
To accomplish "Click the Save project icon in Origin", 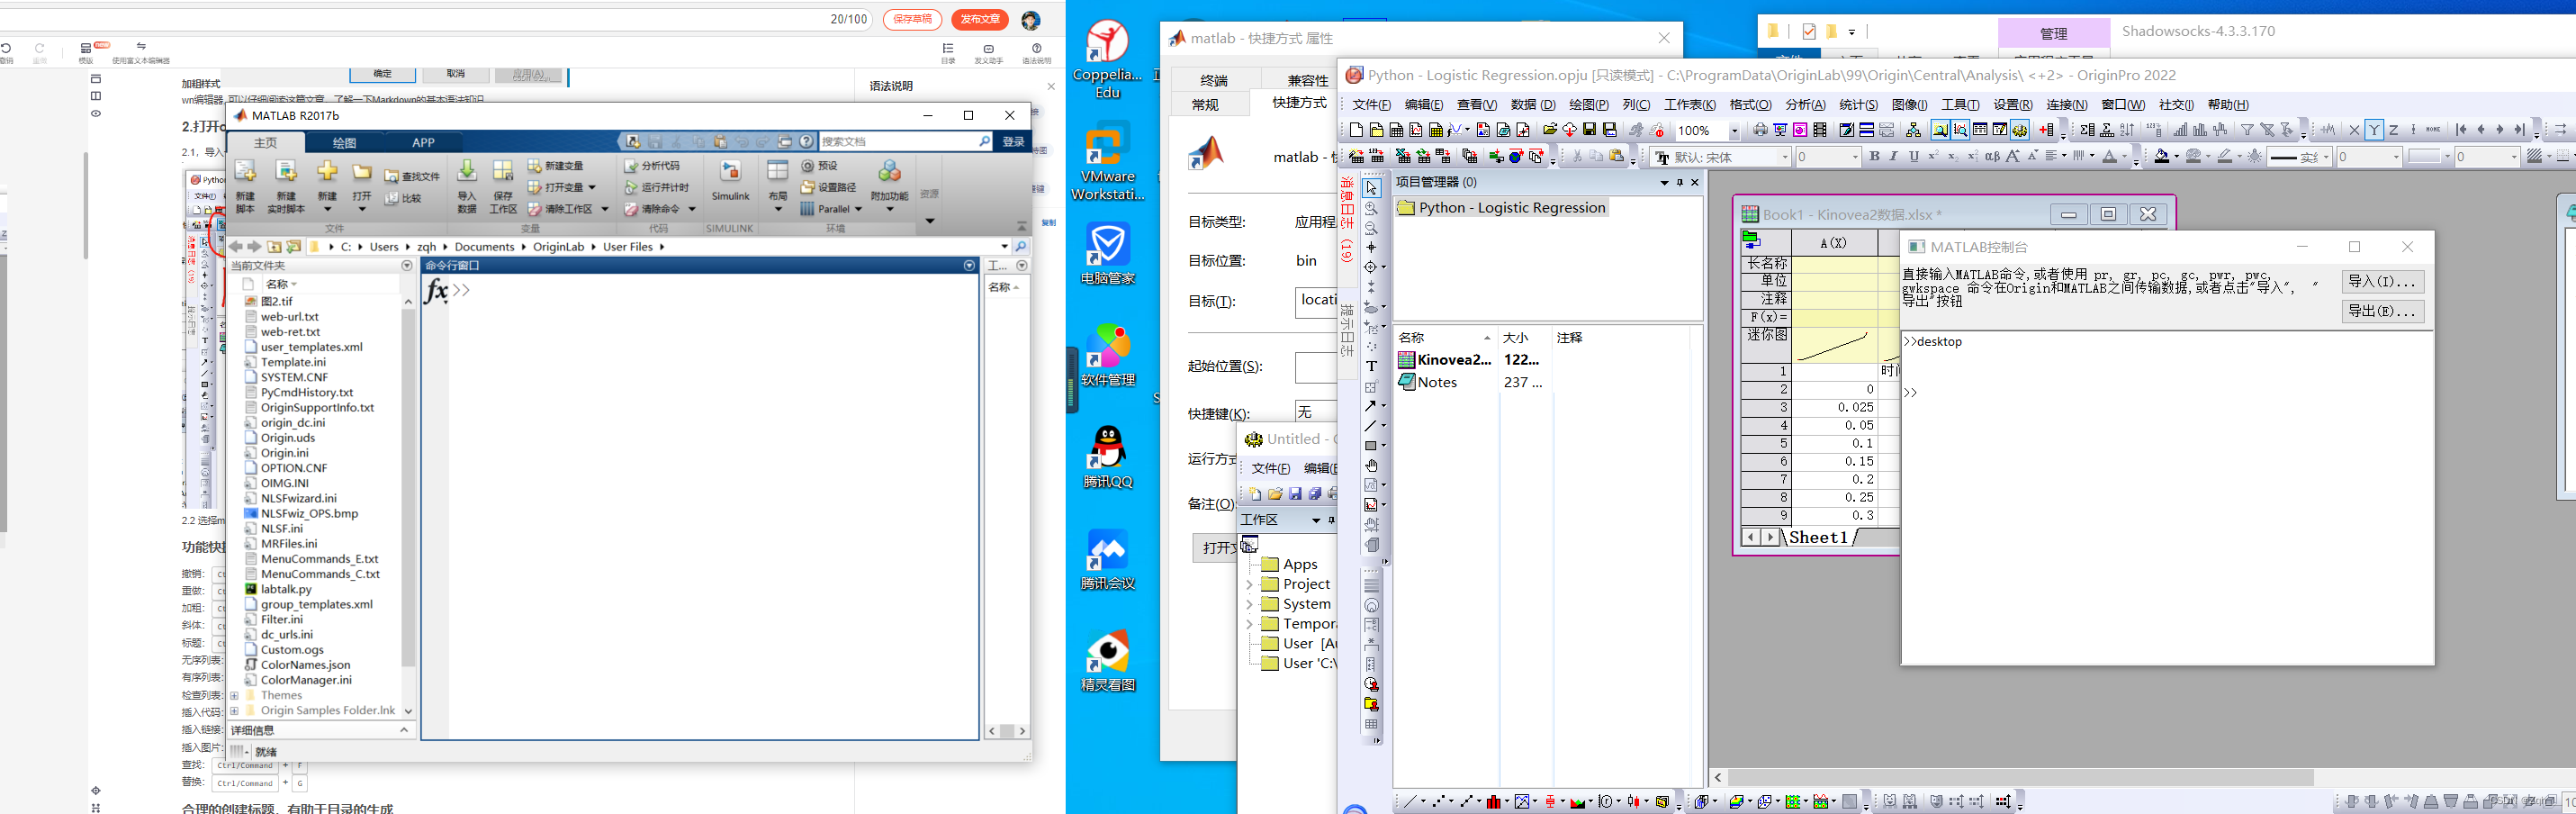I will [x=1590, y=130].
